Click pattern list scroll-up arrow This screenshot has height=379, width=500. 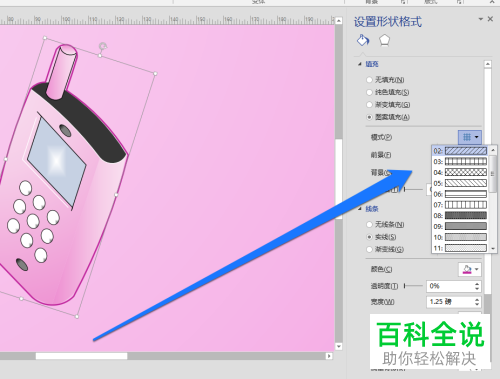click(x=493, y=149)
